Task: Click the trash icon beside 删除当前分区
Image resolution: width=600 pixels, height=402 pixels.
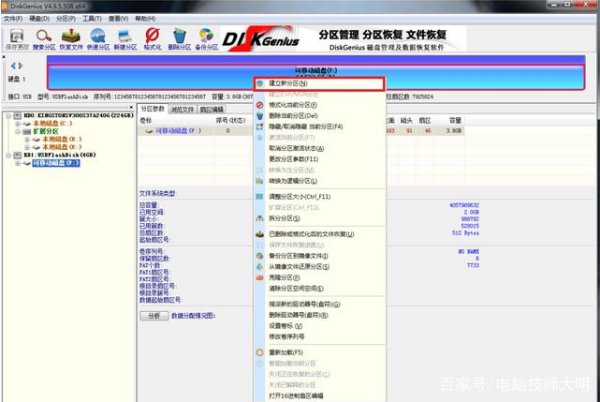Action: (260, 116)
